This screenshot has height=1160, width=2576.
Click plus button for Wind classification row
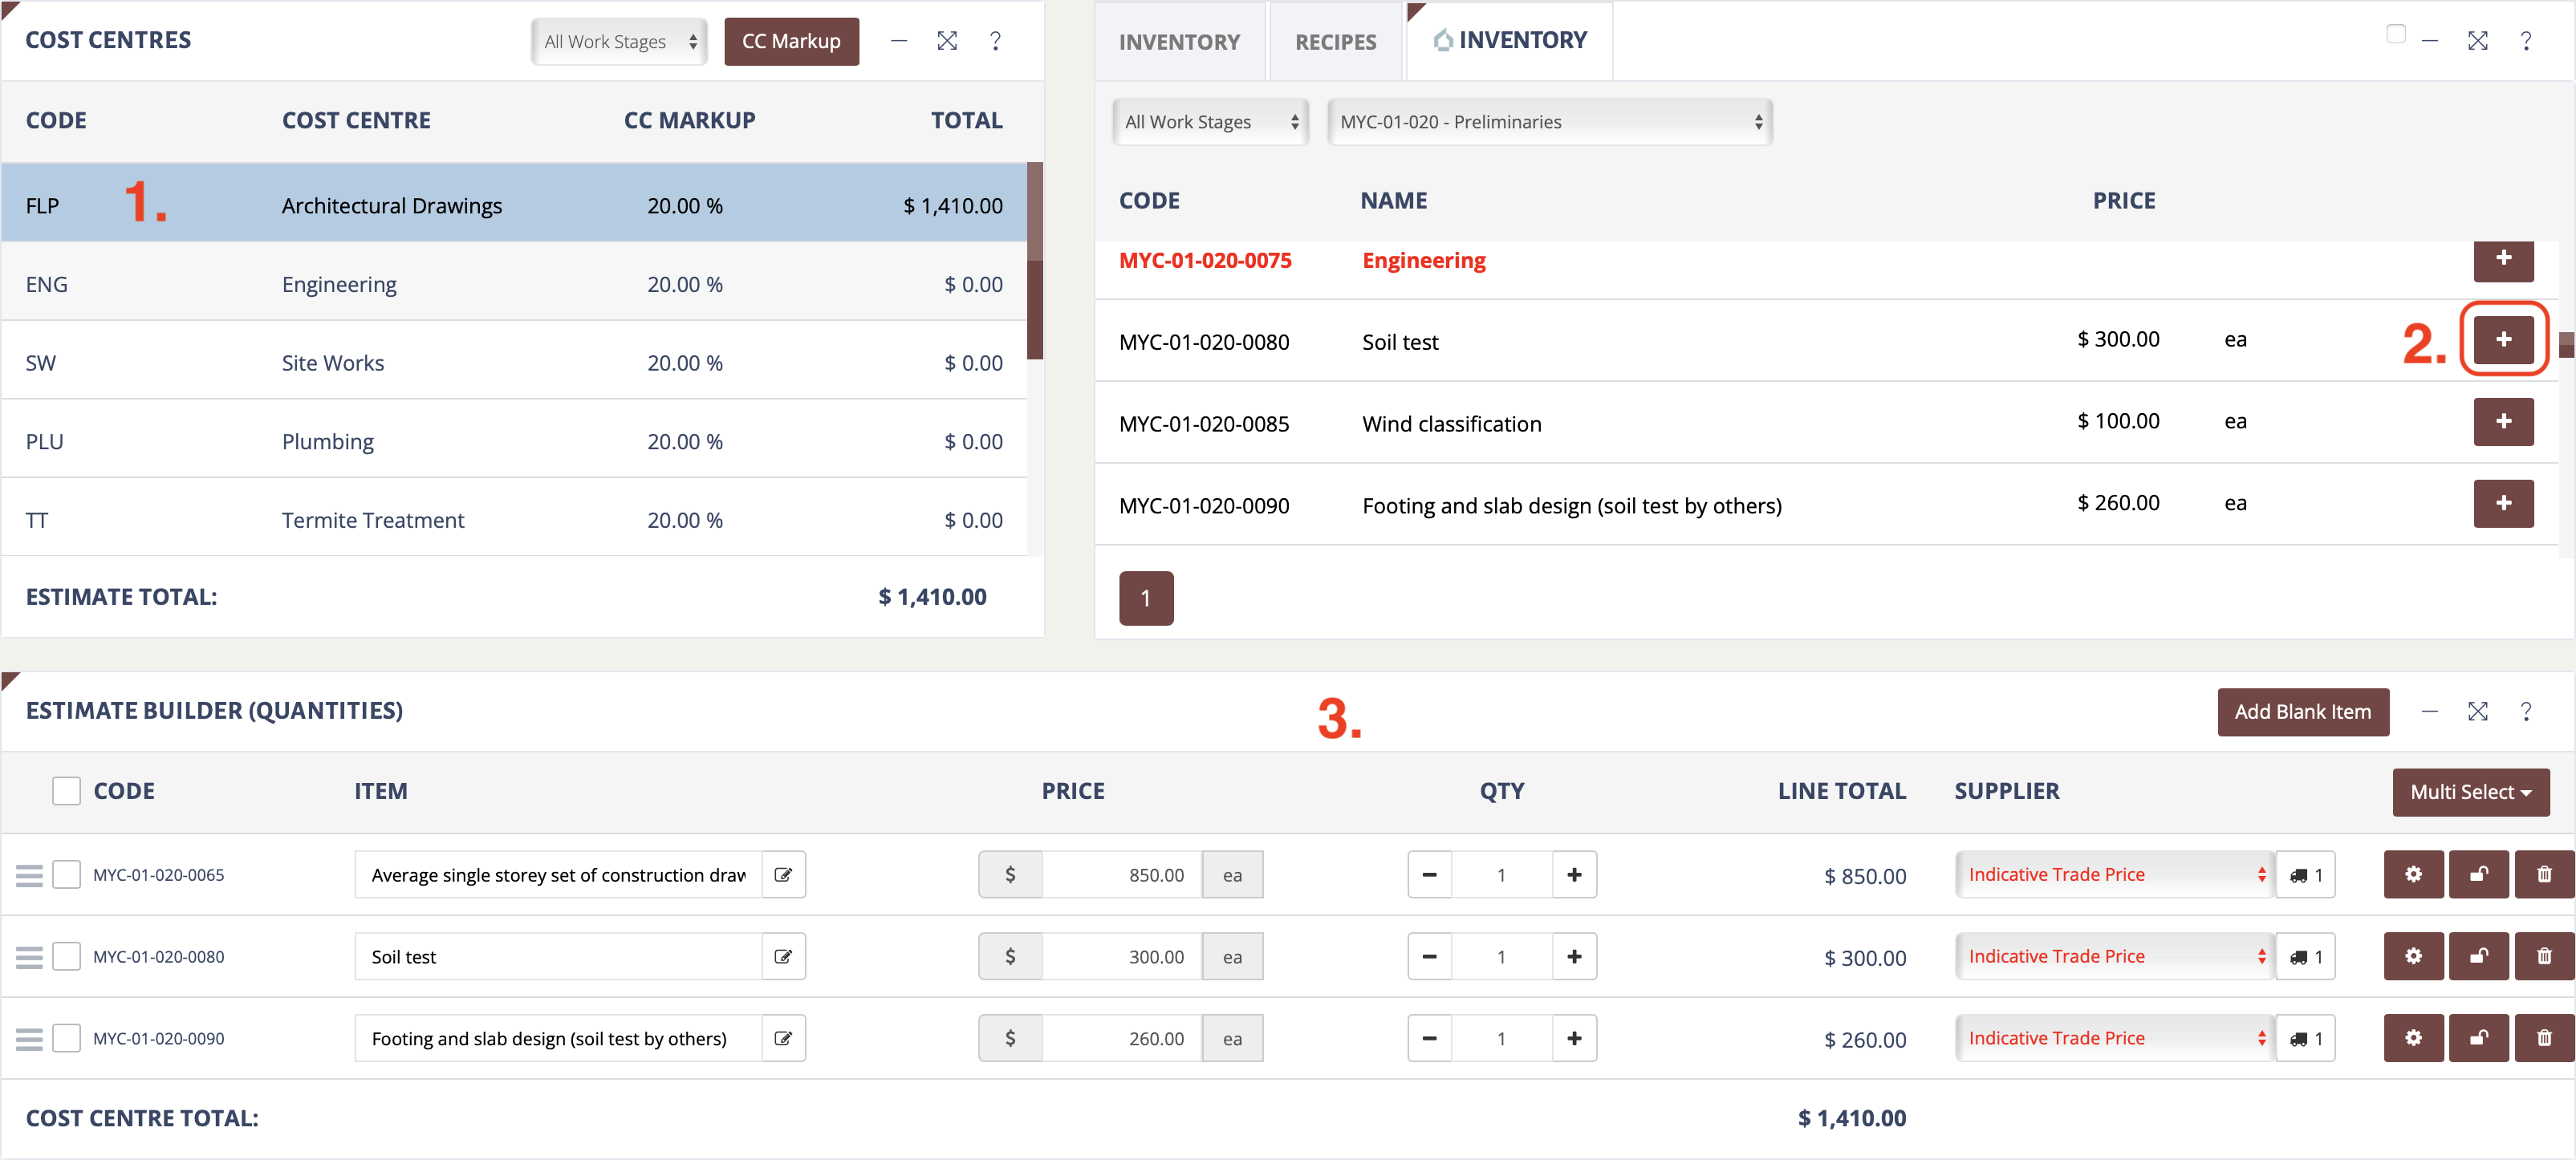coord(2503,422)
